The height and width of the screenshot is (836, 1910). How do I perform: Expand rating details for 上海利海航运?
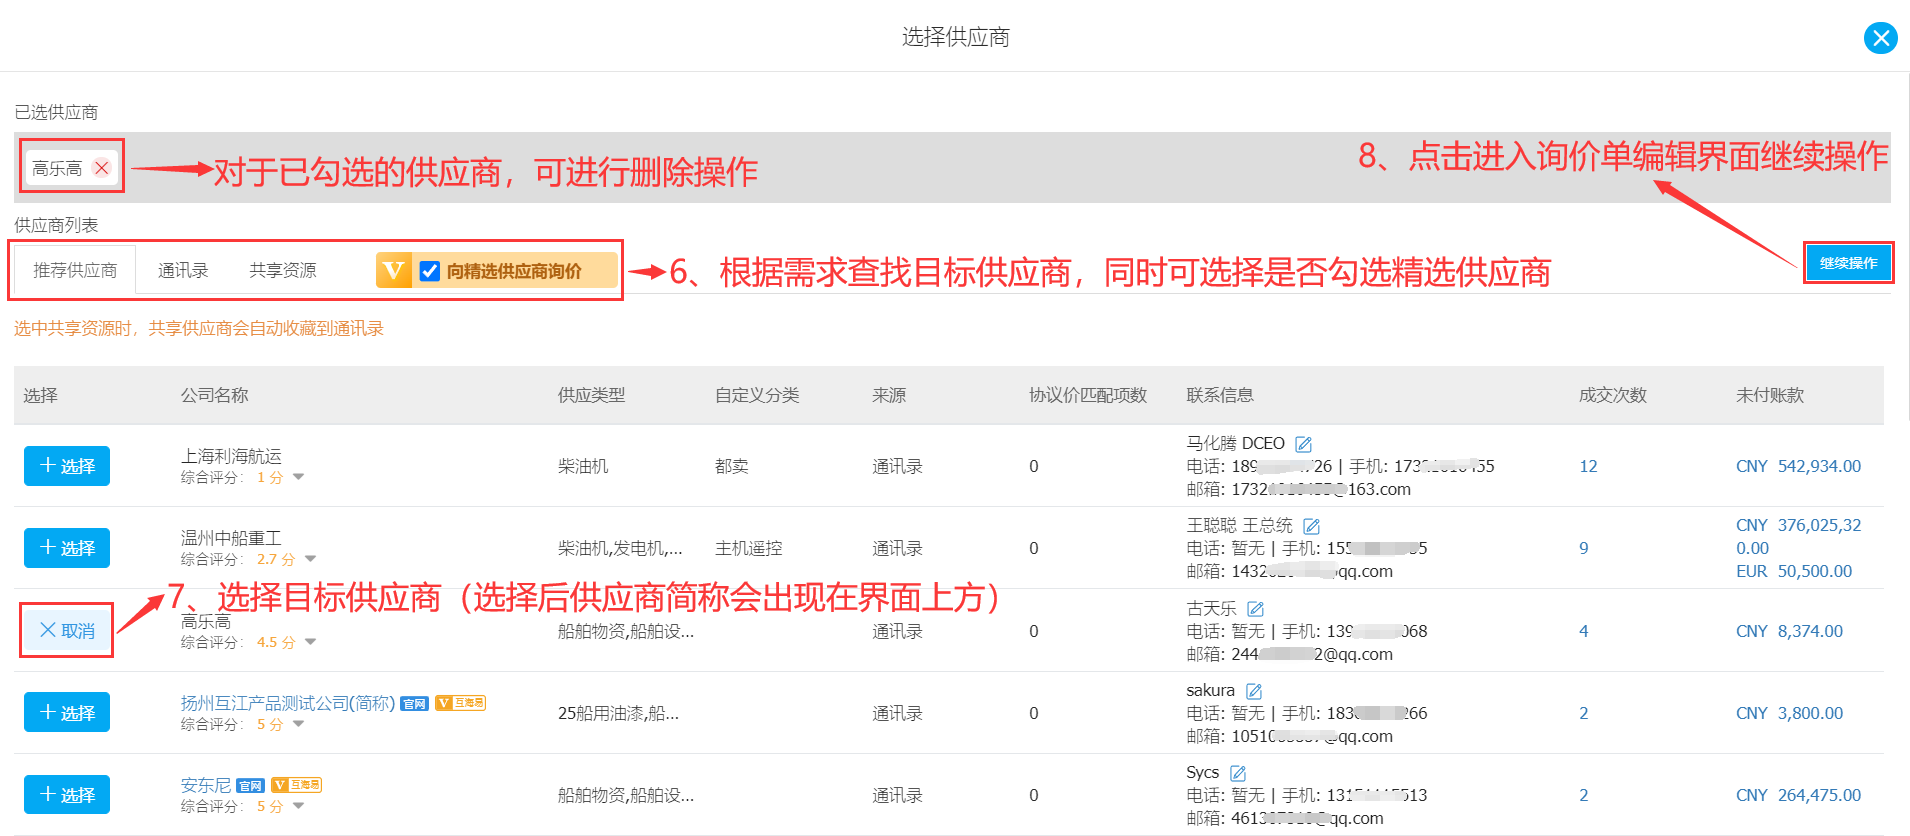click(298, 477)
